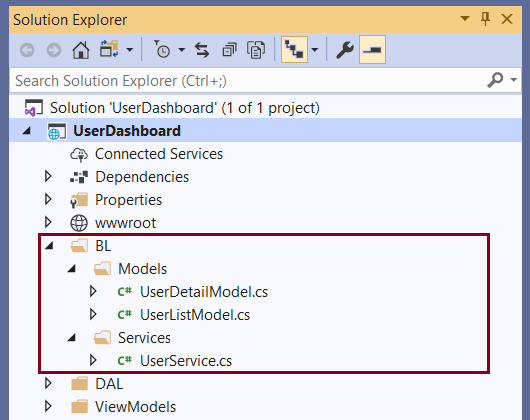The image size is (530, 420).
Task: Select UserService.cs
Action: (x=186, y=361)
